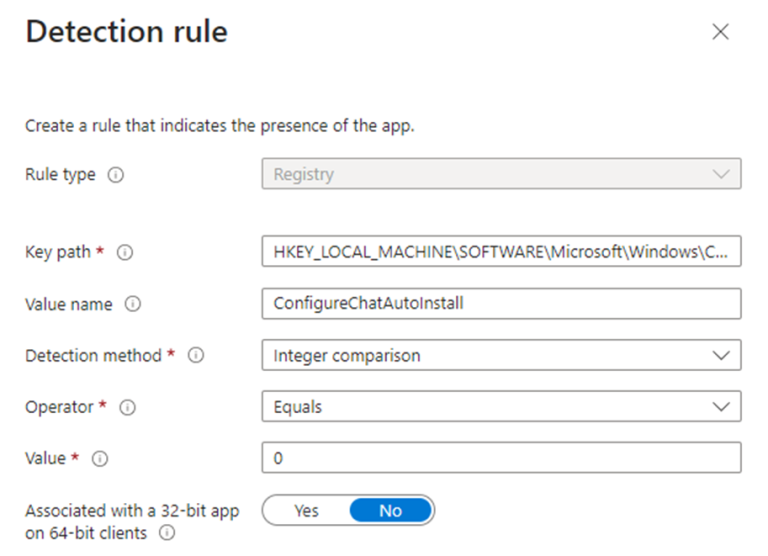Image resolution: width=768 pixels, height=556 pixels.
Task: Click info icon for 32-bit app setting
Action: click(167, 533)
